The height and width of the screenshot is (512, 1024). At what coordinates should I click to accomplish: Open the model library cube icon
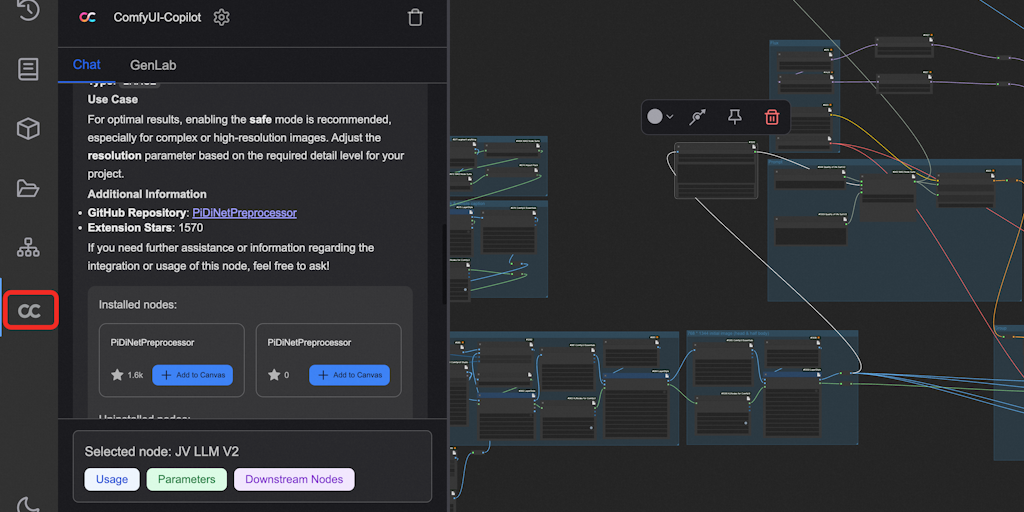click(x=28, y=128)
